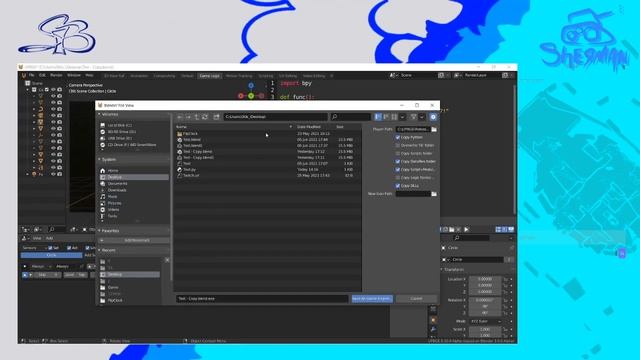Open file filter settings funnel icon

pyautogui.click(x=413, y=117)
